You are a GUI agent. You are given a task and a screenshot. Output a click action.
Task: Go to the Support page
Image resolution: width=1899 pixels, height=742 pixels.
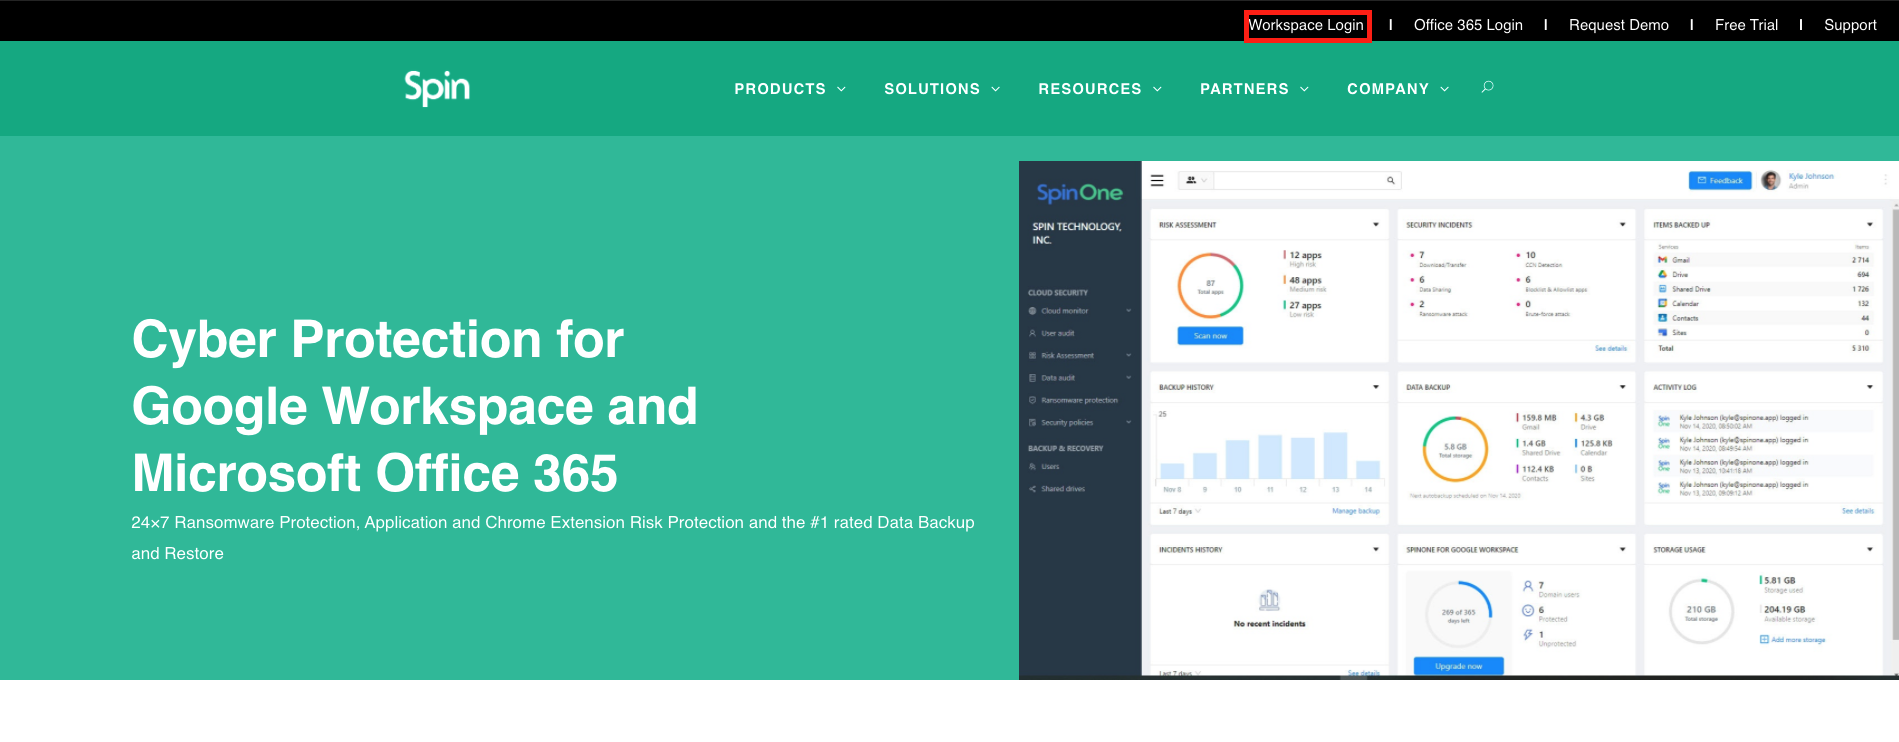point(1849,25)
